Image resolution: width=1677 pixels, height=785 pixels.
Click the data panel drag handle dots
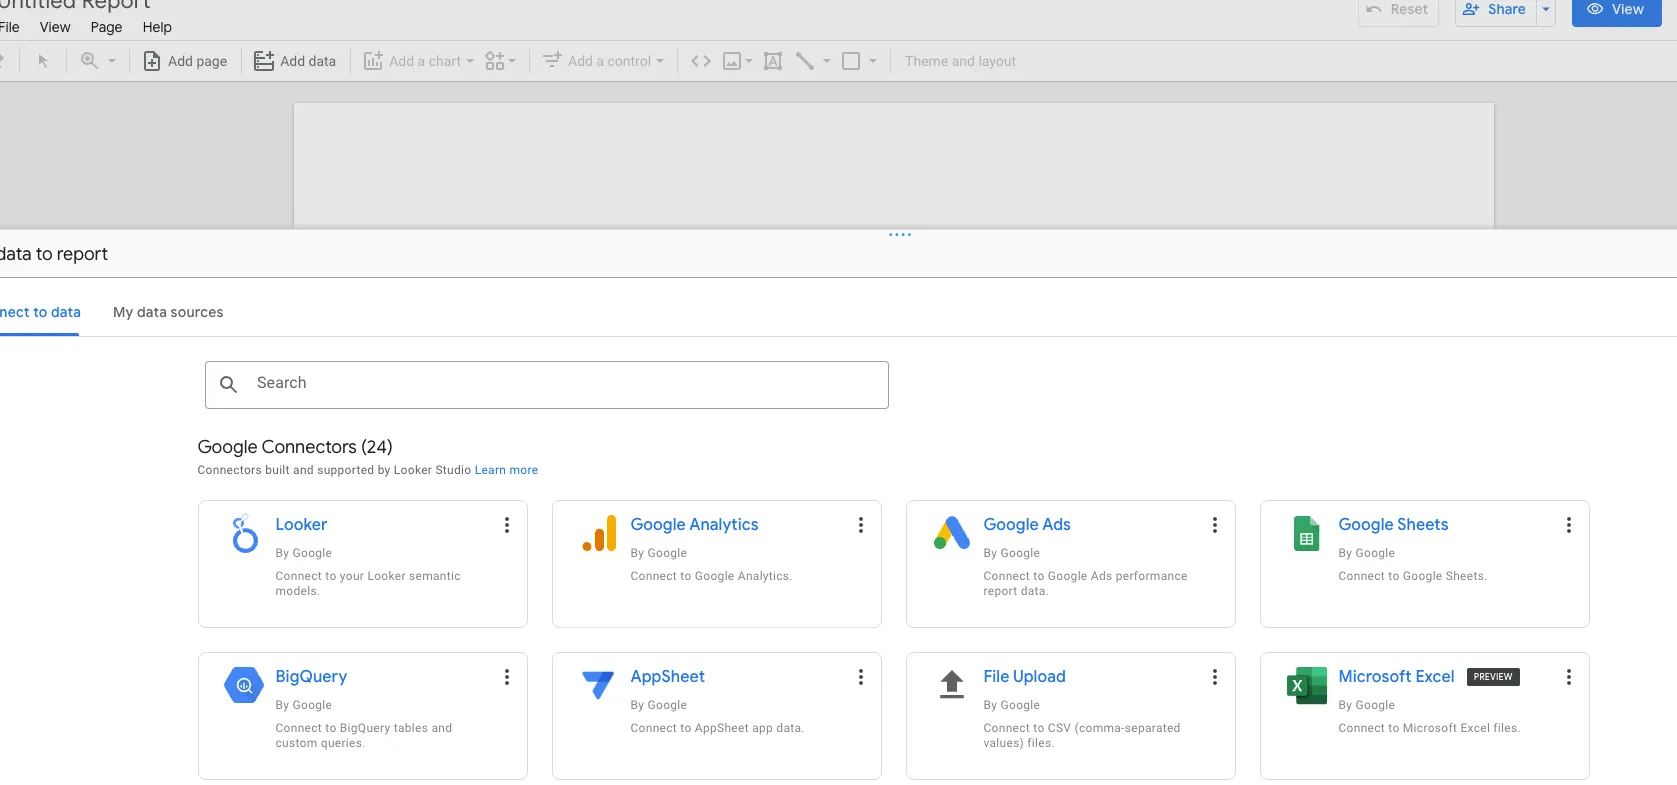click(x=900, y=235)
